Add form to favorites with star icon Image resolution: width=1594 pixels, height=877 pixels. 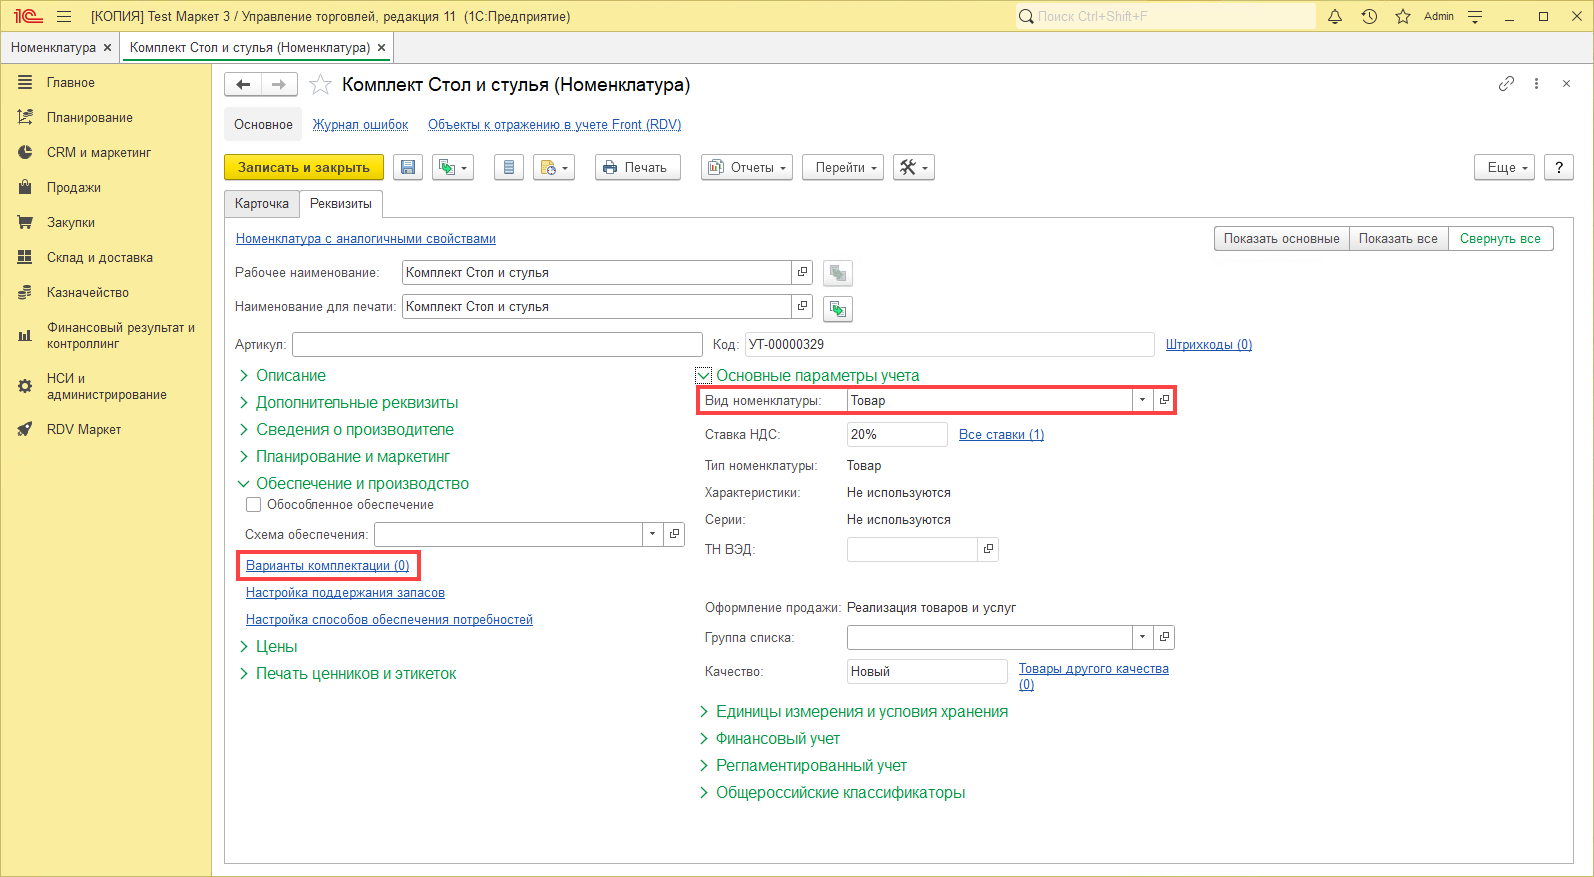[320, 85]
